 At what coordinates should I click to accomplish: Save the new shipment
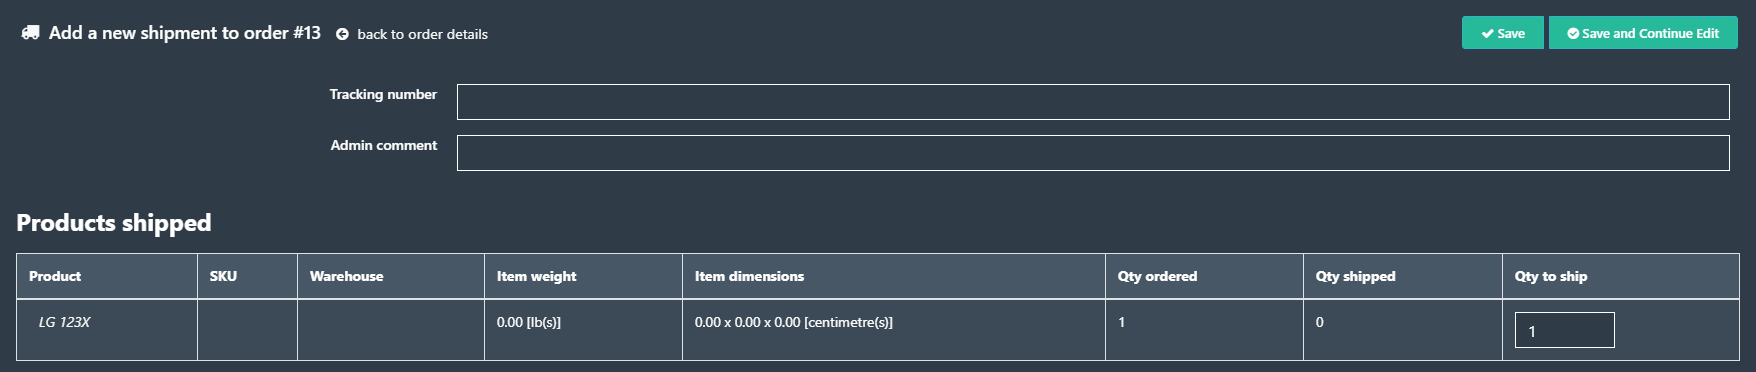[x=1503, y=33]
